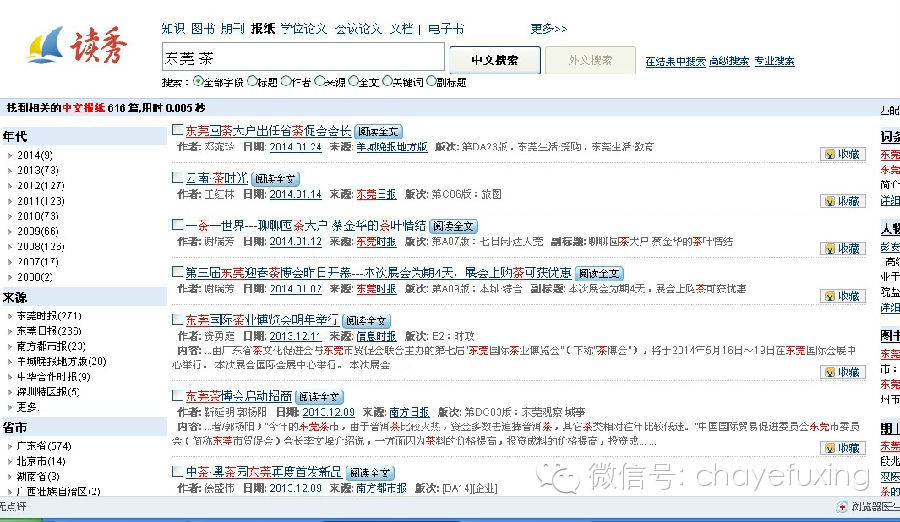Select the 关键词 search radio button
The width and height of the screenshot is (900, 522).
(x=387, y=82)
